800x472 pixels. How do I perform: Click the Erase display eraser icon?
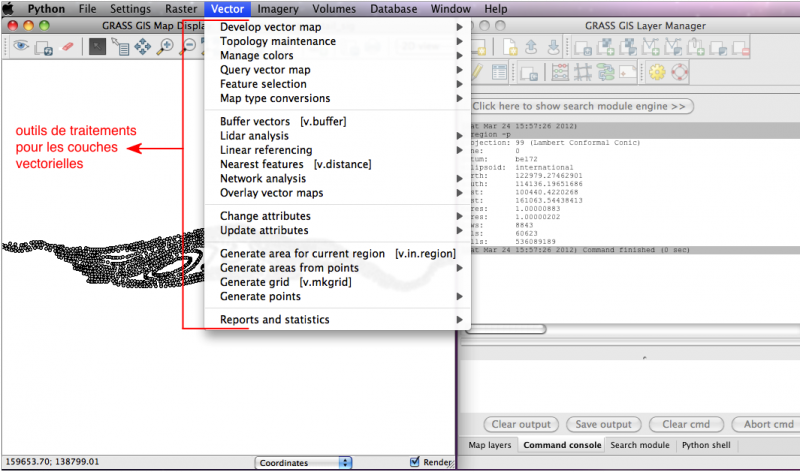68,45
